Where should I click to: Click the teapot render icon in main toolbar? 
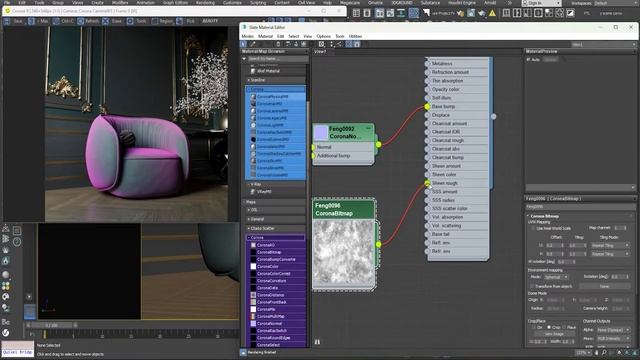(482, 13)
